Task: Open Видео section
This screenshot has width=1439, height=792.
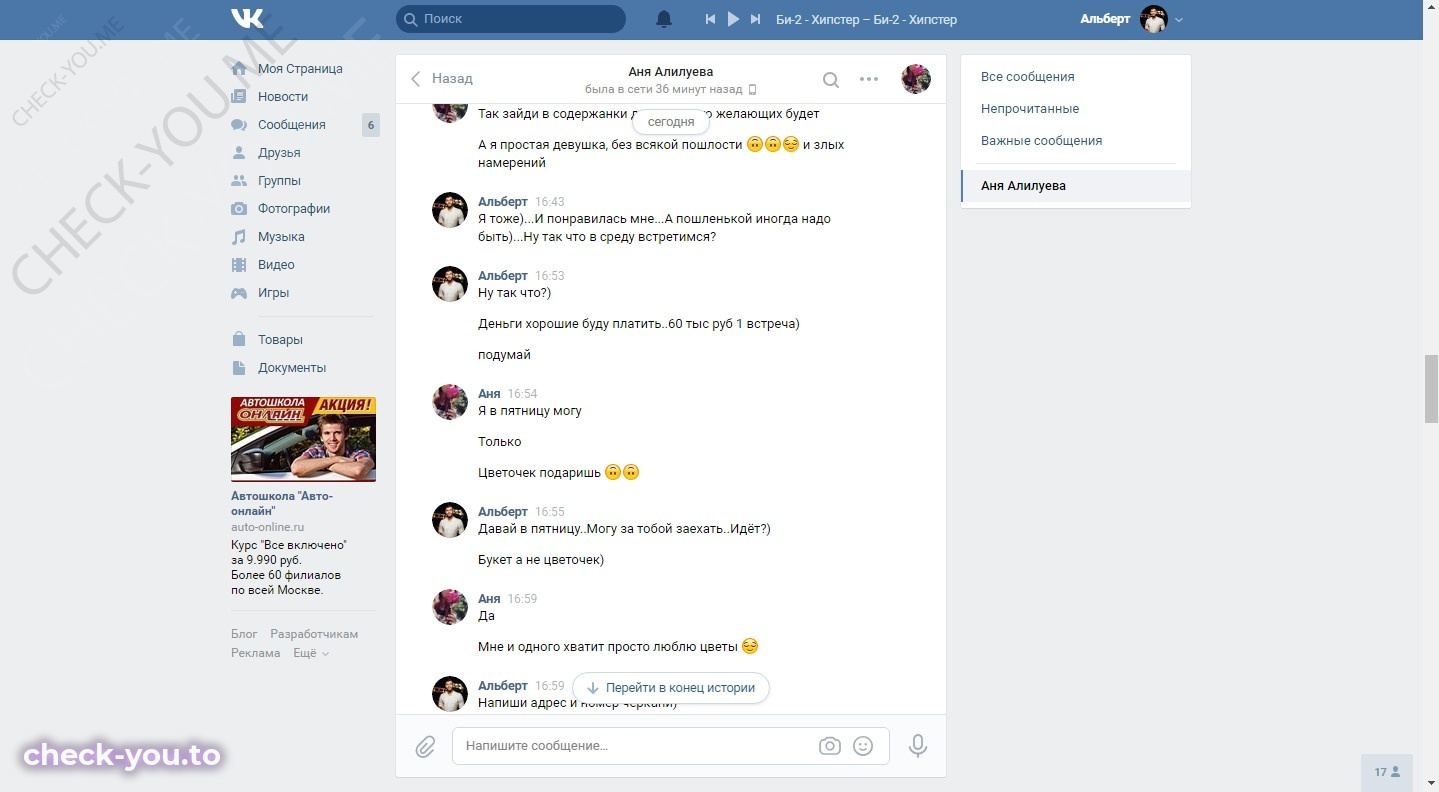Action: tap(276, 265)
